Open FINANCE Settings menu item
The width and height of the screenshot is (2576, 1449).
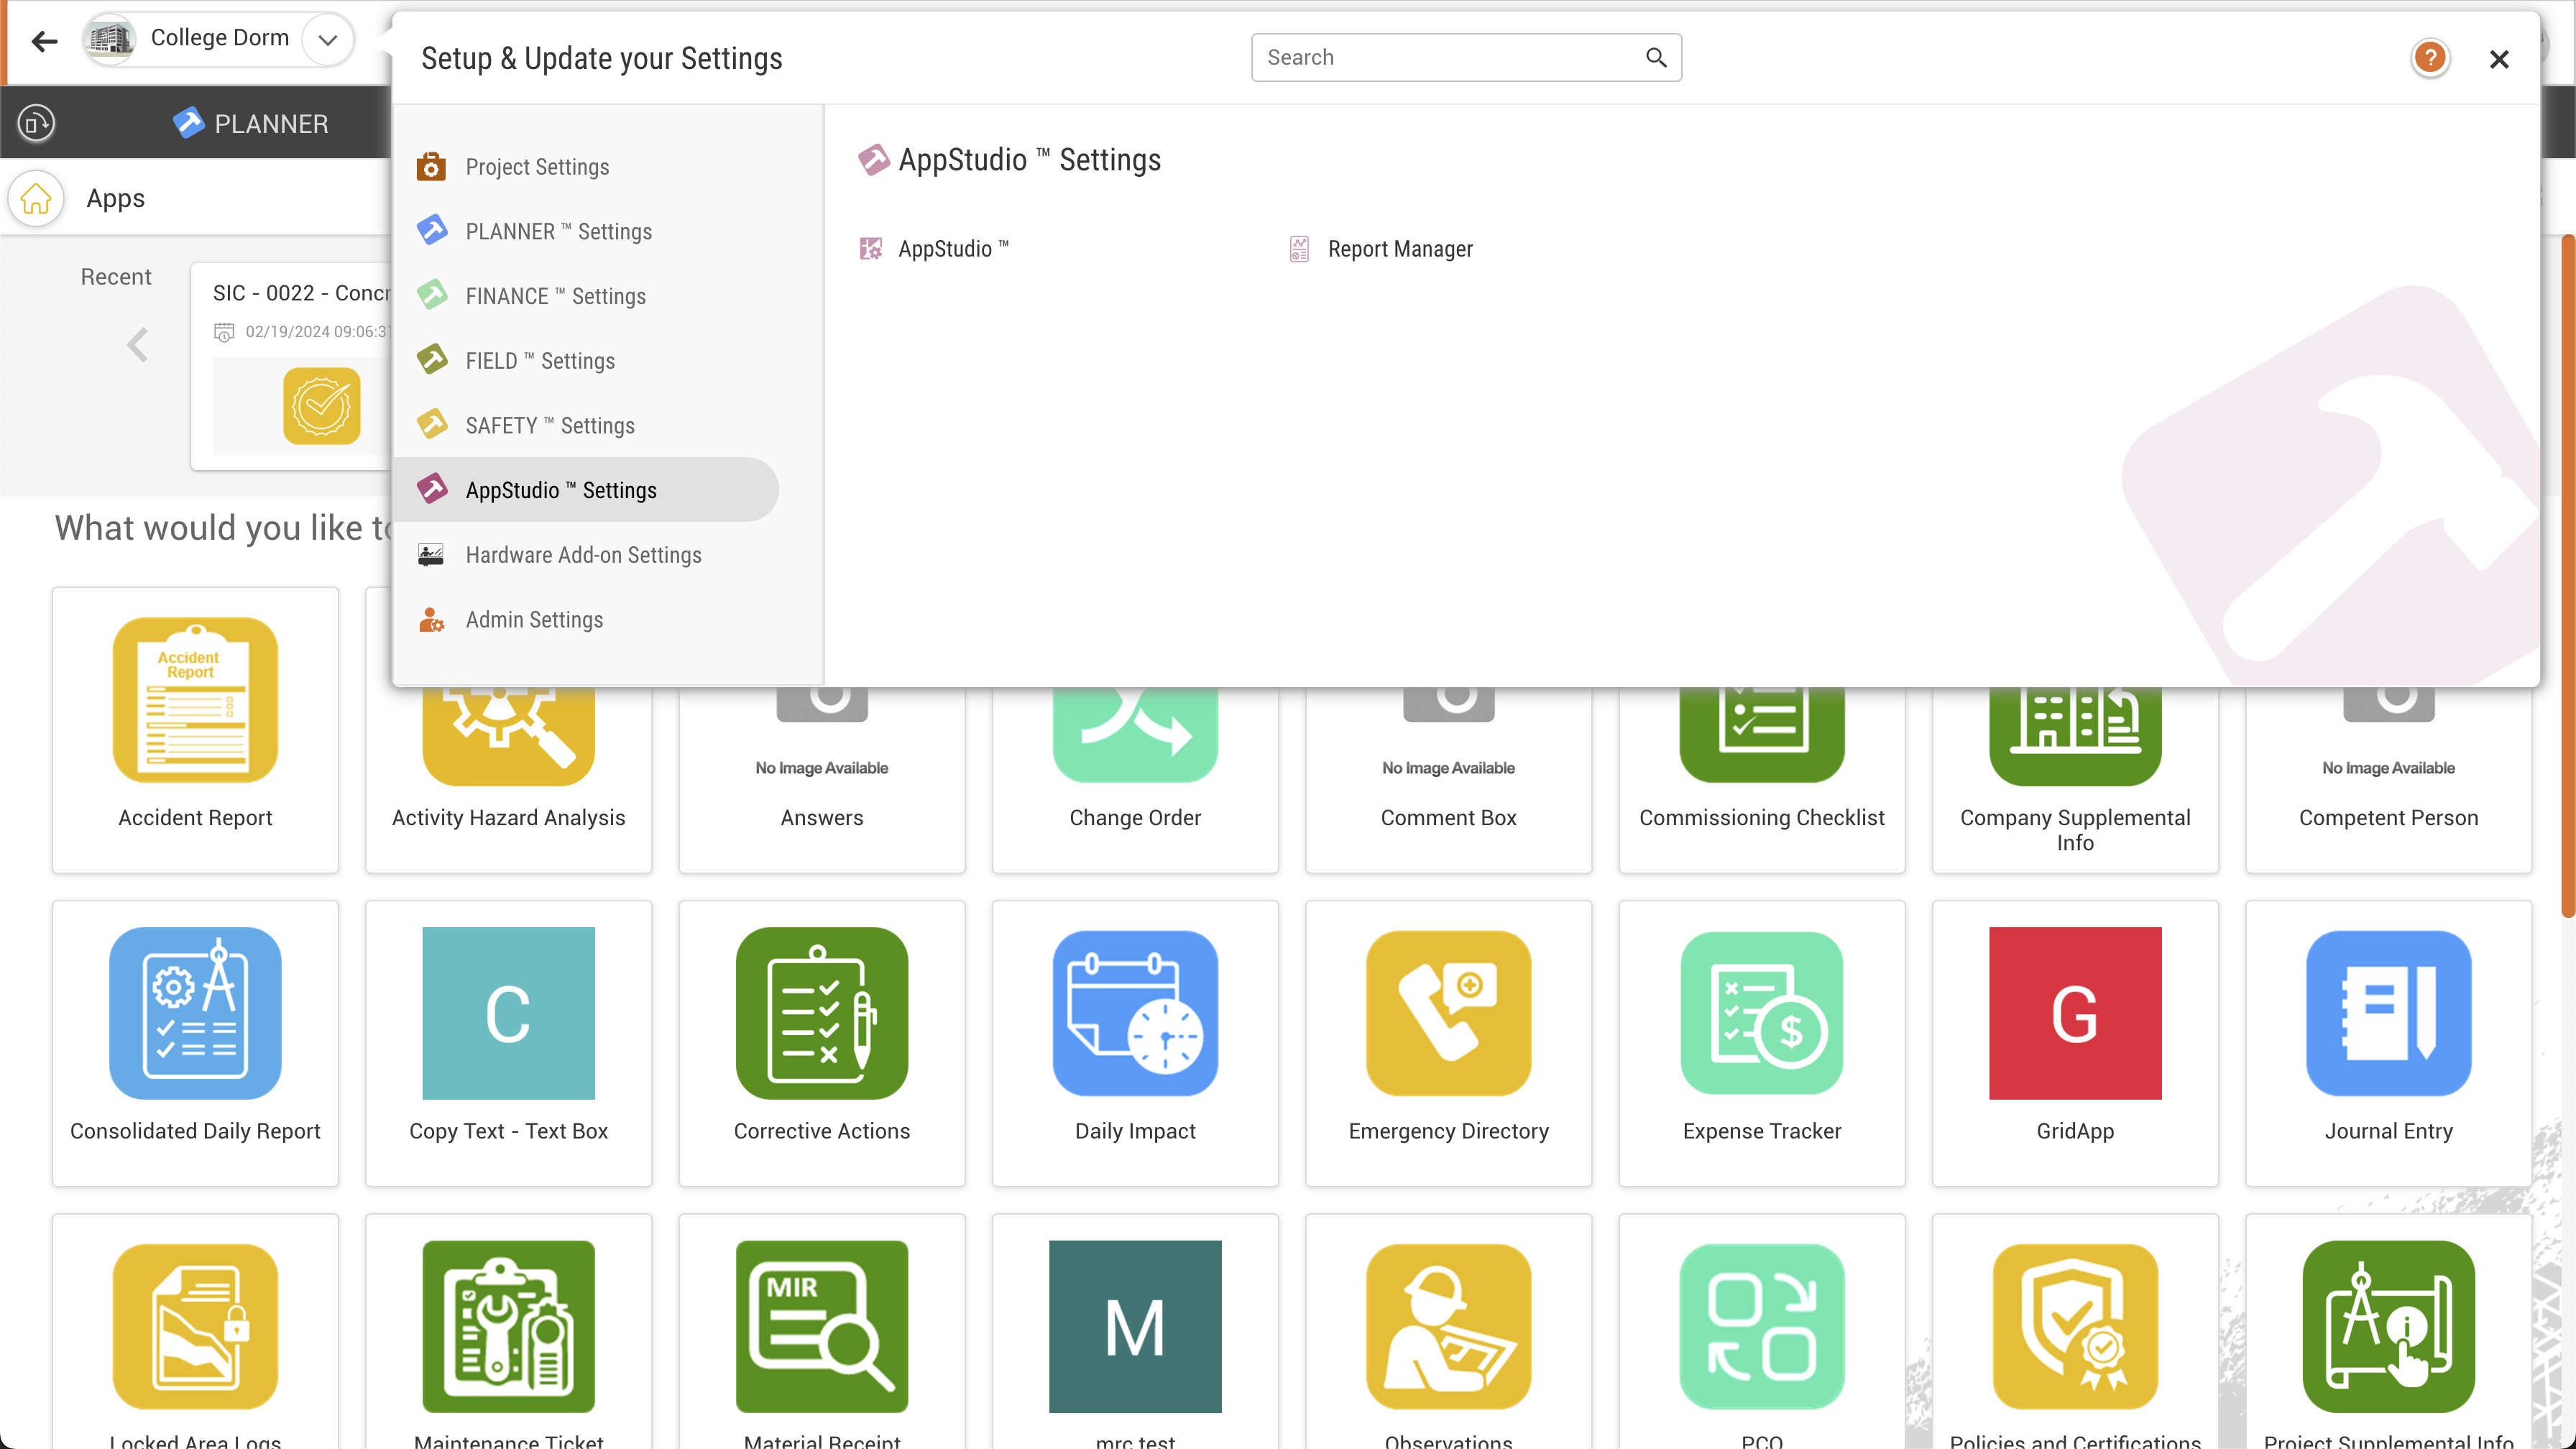pos(555,296)
